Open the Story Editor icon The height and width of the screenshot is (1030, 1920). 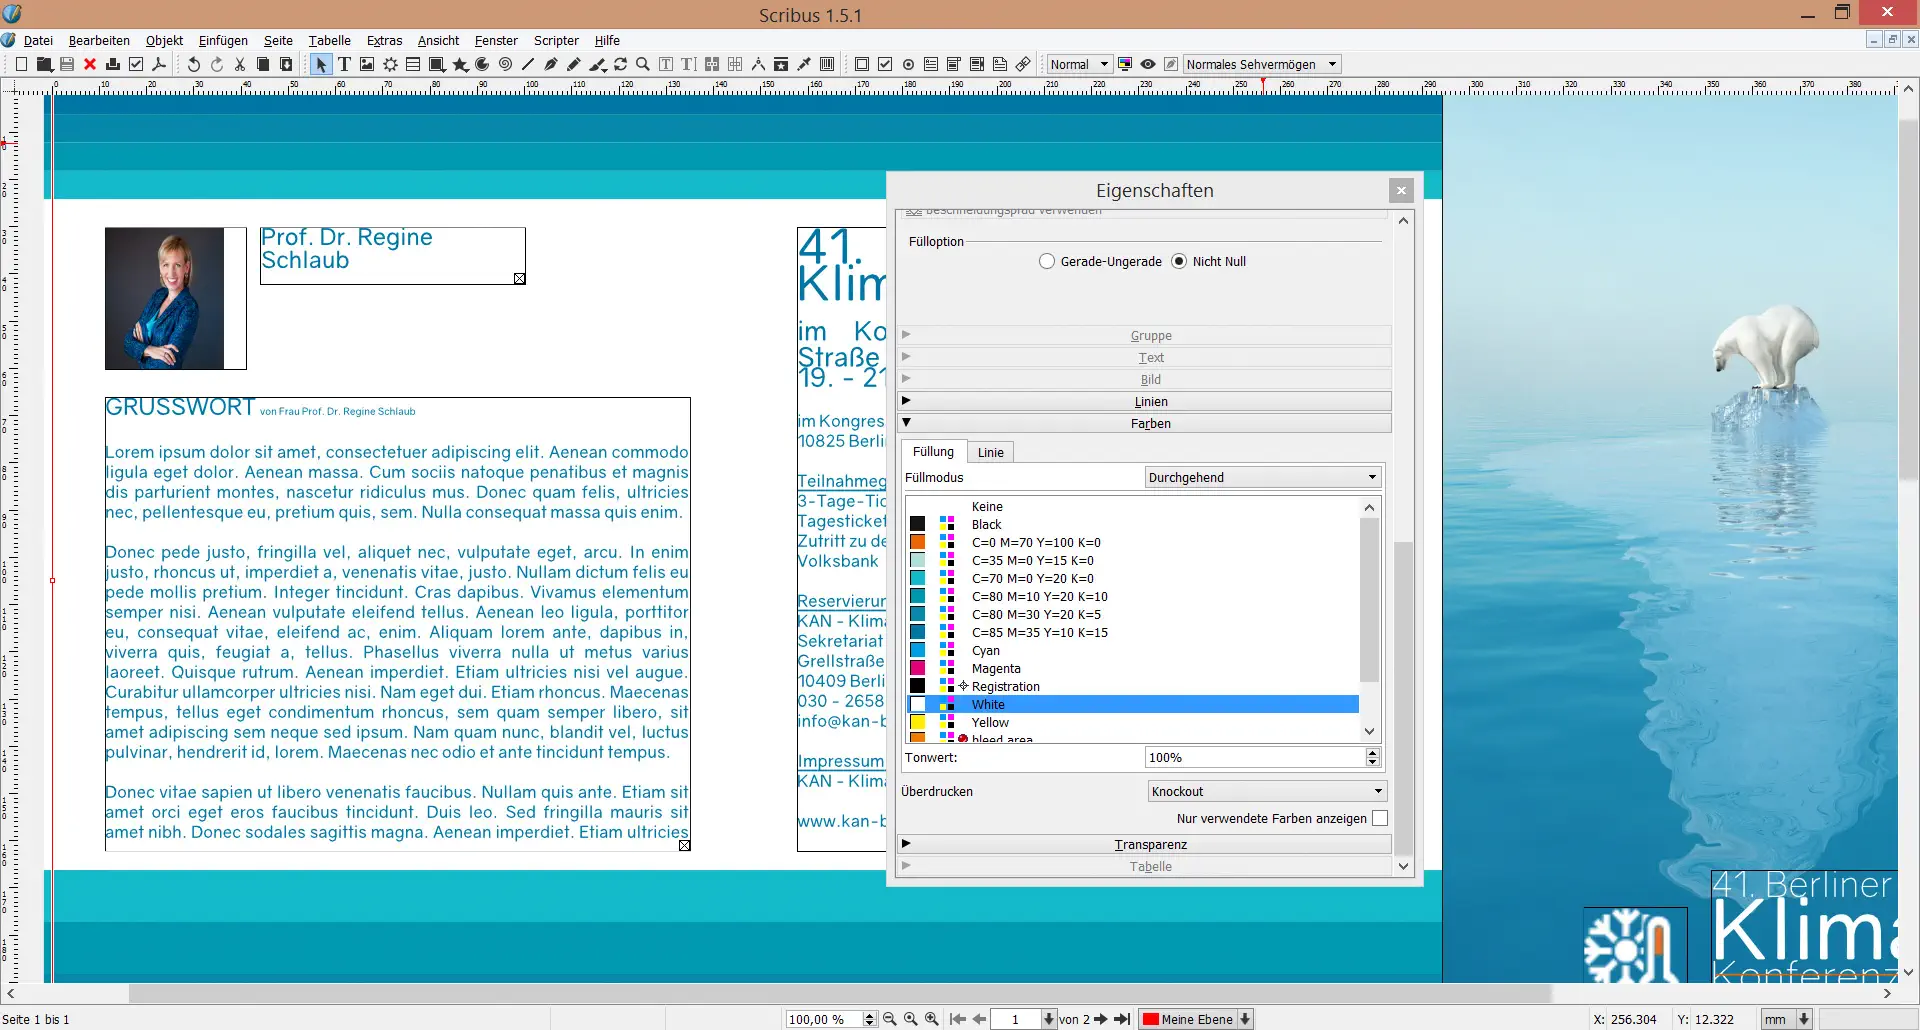[688, 64]
